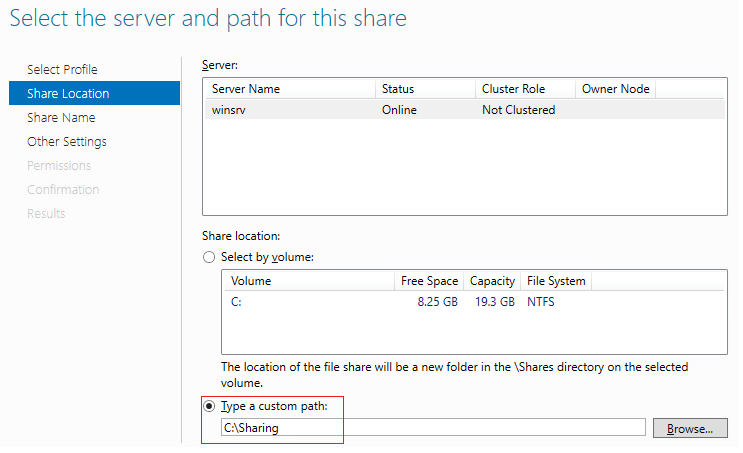Click the Owner Node column header
The height and width of the screenshot is (453, 743).
click(615, 89)
